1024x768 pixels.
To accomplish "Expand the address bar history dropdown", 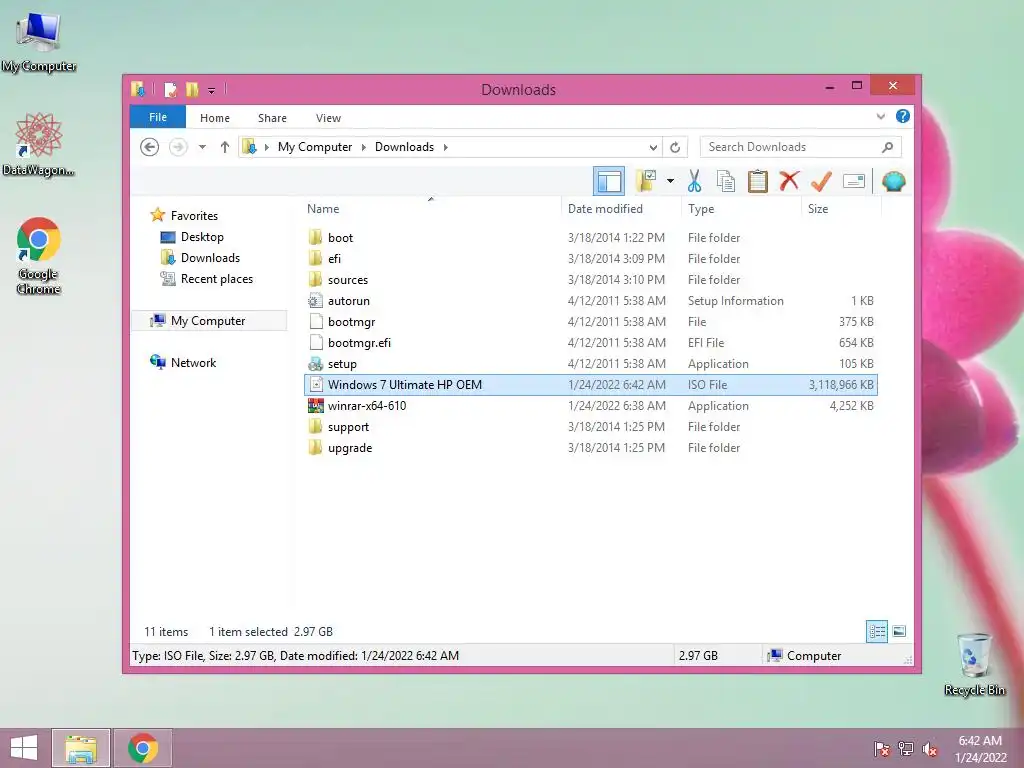I will [x=652, y=147].
